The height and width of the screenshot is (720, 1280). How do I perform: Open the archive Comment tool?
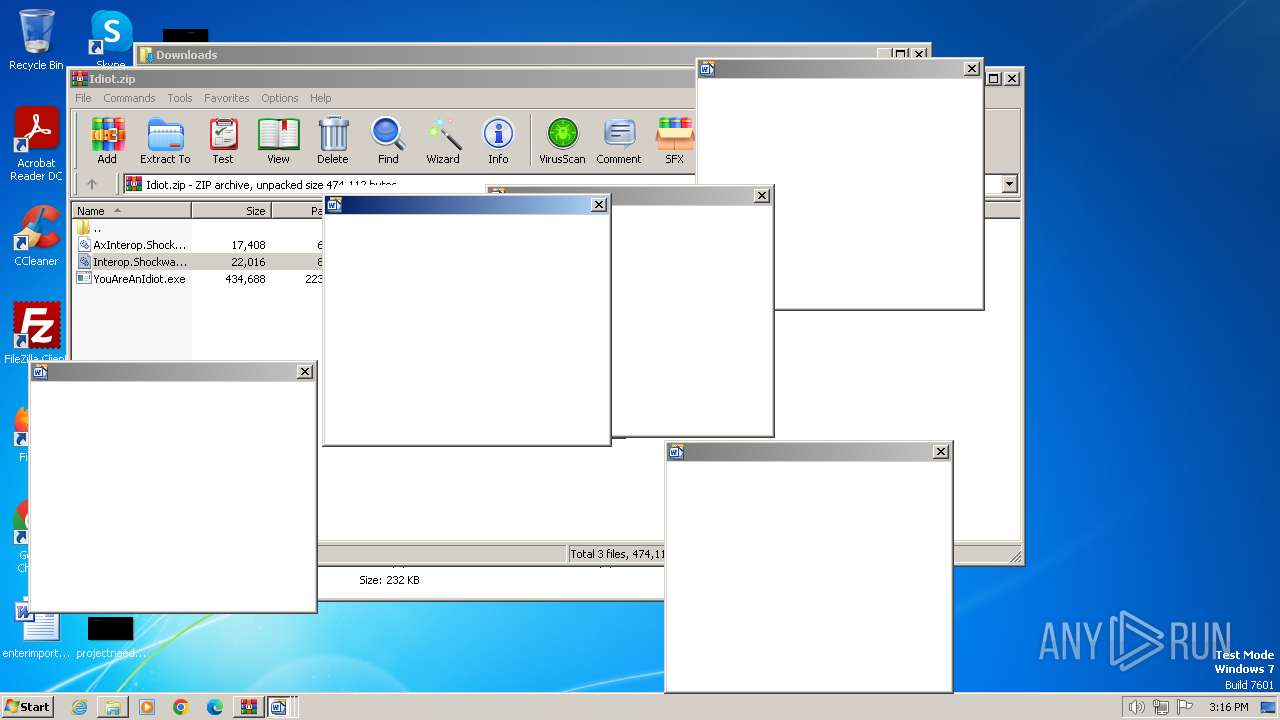point(619,141)
